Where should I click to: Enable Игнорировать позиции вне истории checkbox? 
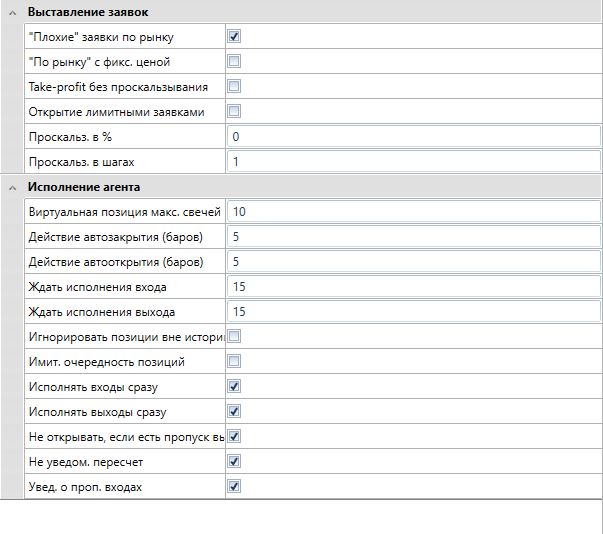coord(234,337)
